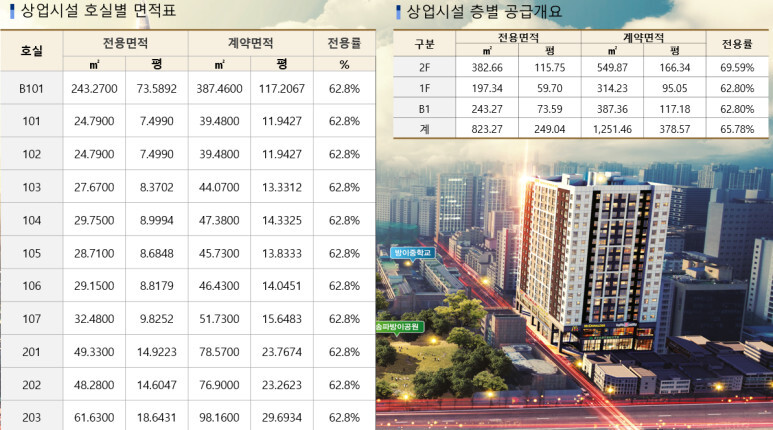The height and width of the screenshot is (430, 773).
Task: Click the value 76.9000 in row 202
Action: coord(219,385)
